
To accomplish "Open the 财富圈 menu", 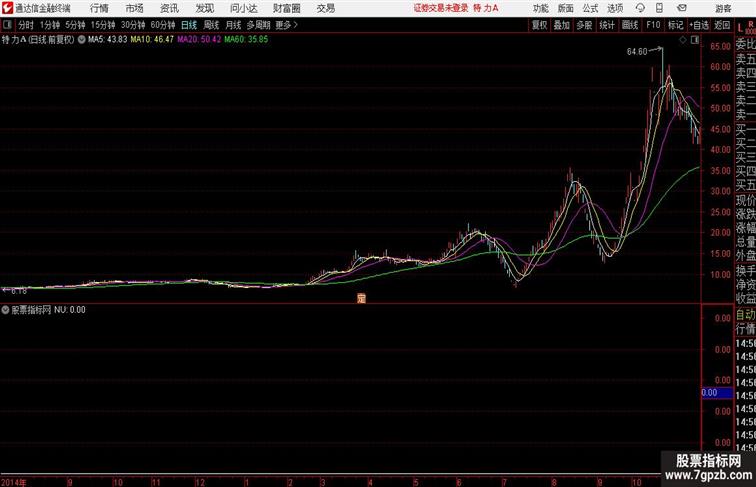I will click(286, 8).
